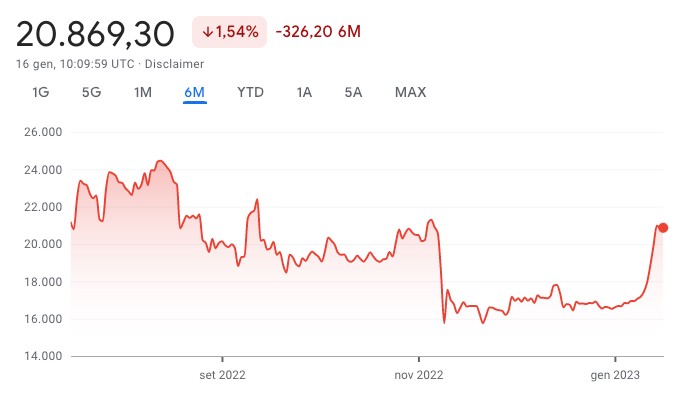Open the 1M chart range
This screenshot has width=696, height=395.
click(143, 92)
